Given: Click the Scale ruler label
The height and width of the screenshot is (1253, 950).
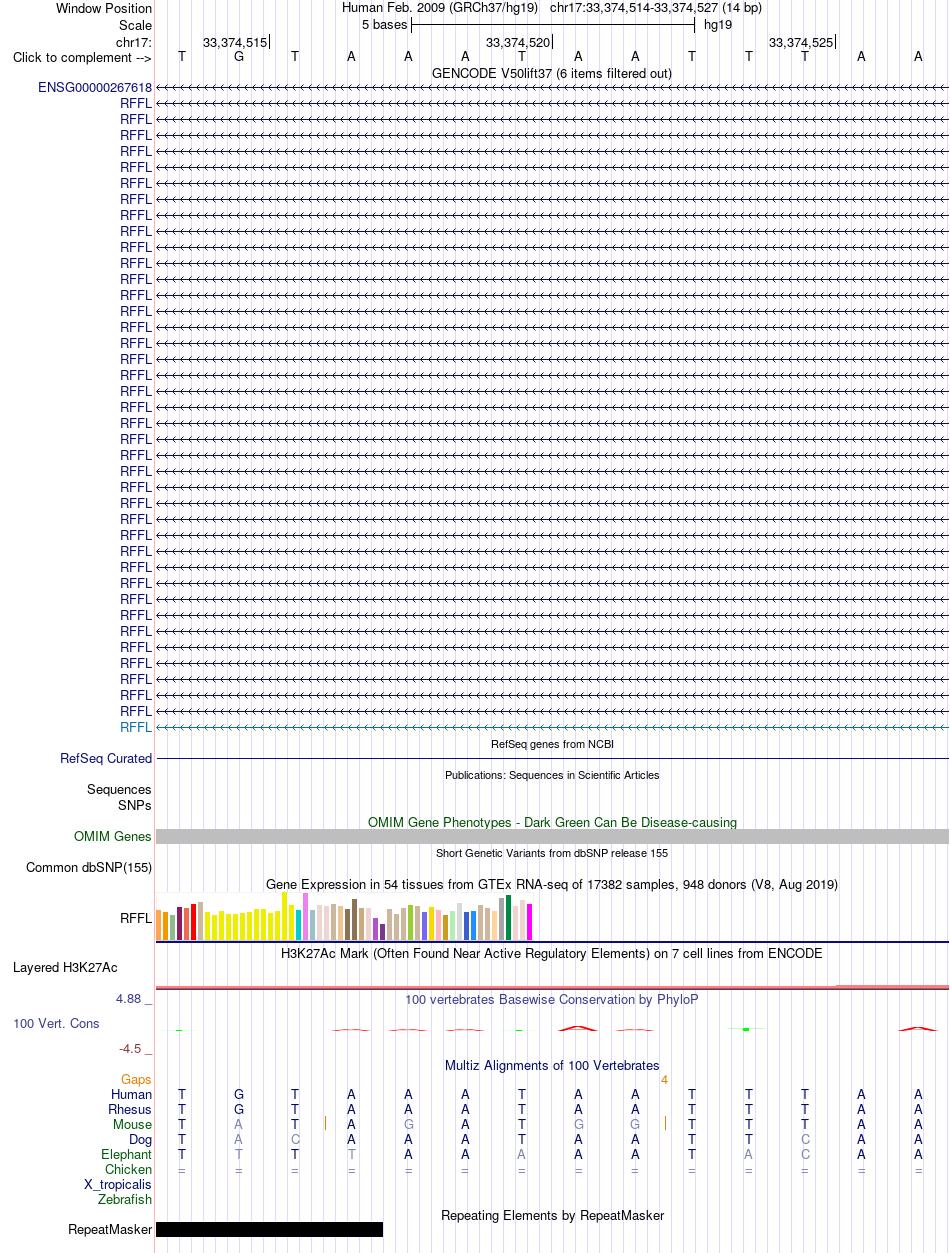Looking at the screenshot, I should click(x=135, y=25).
